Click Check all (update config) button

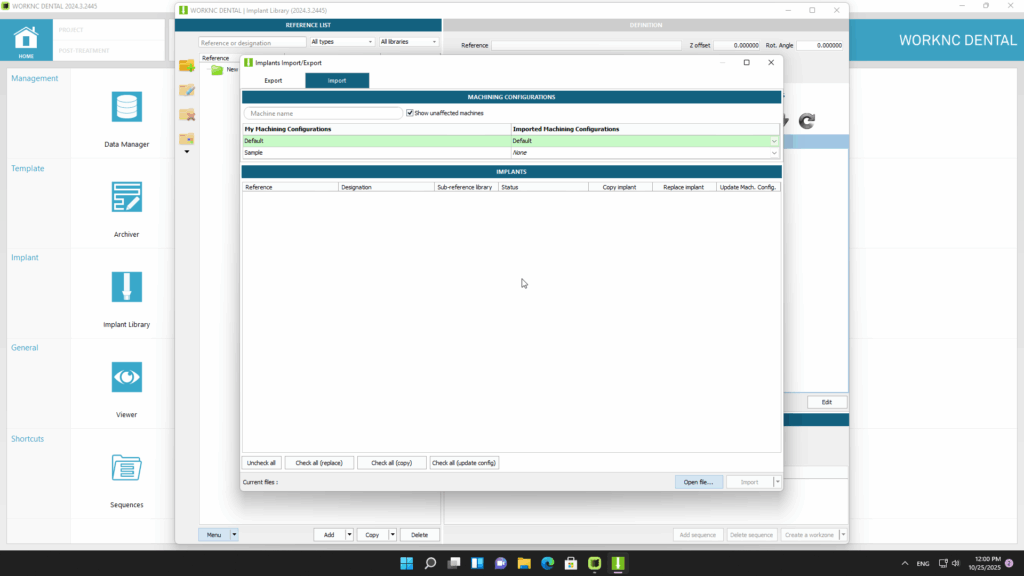click(464, 463)
